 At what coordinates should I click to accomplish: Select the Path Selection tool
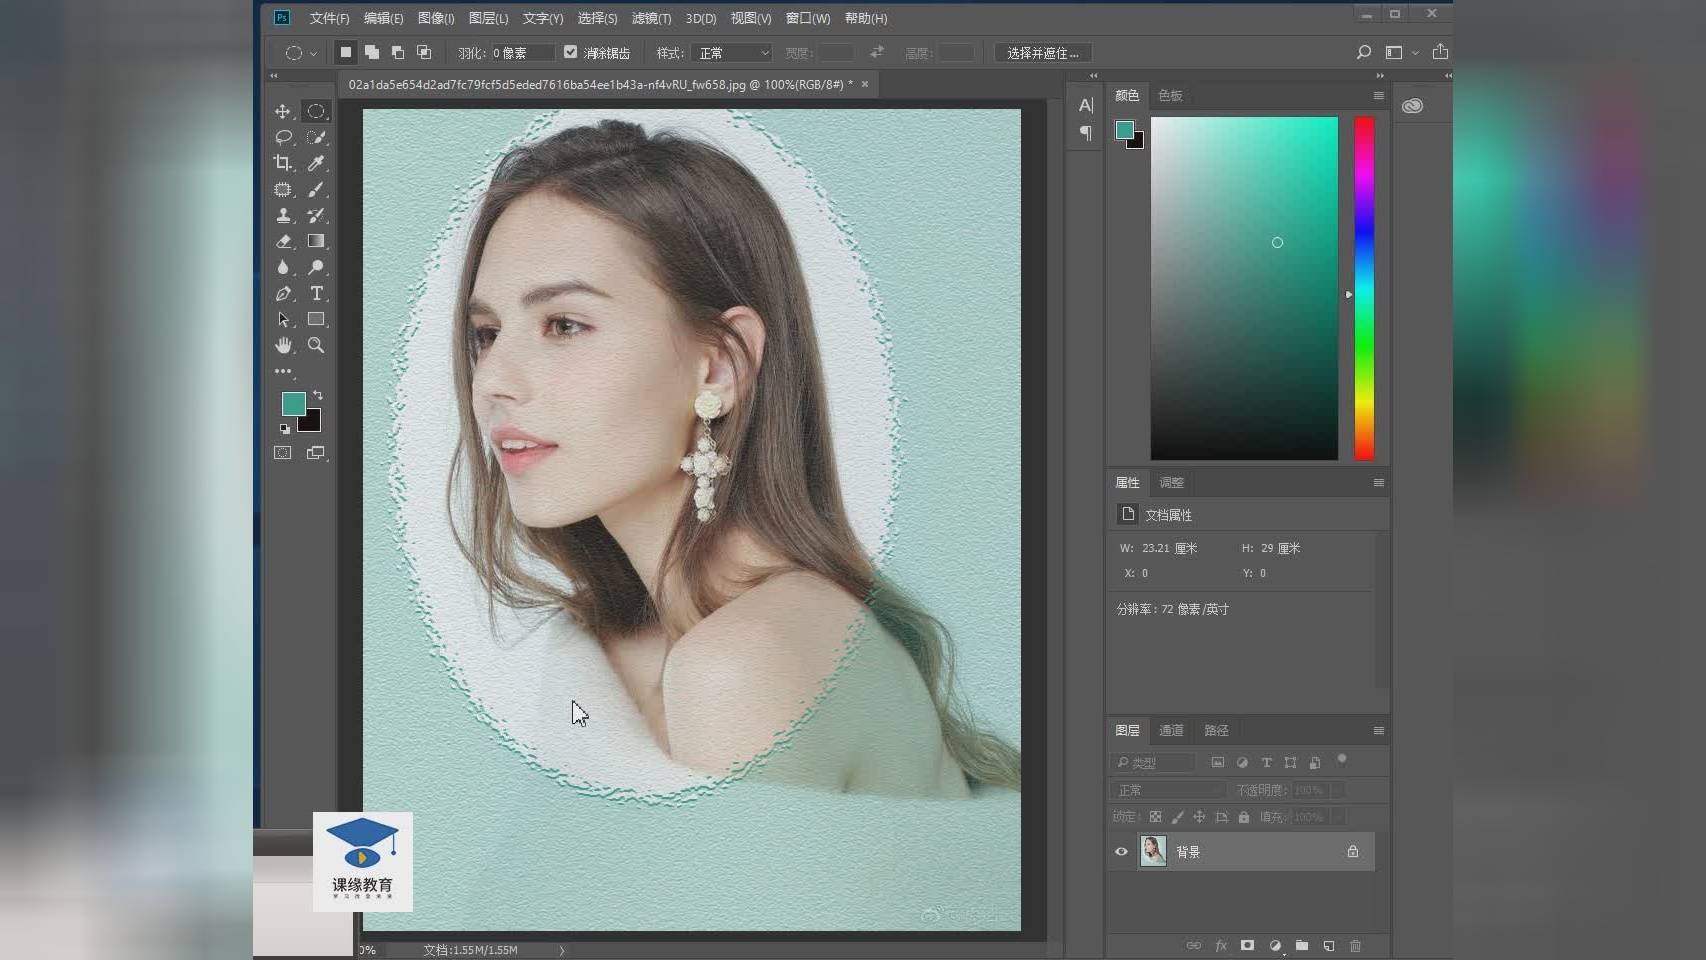pyautogui.click(x=283, y=319)
